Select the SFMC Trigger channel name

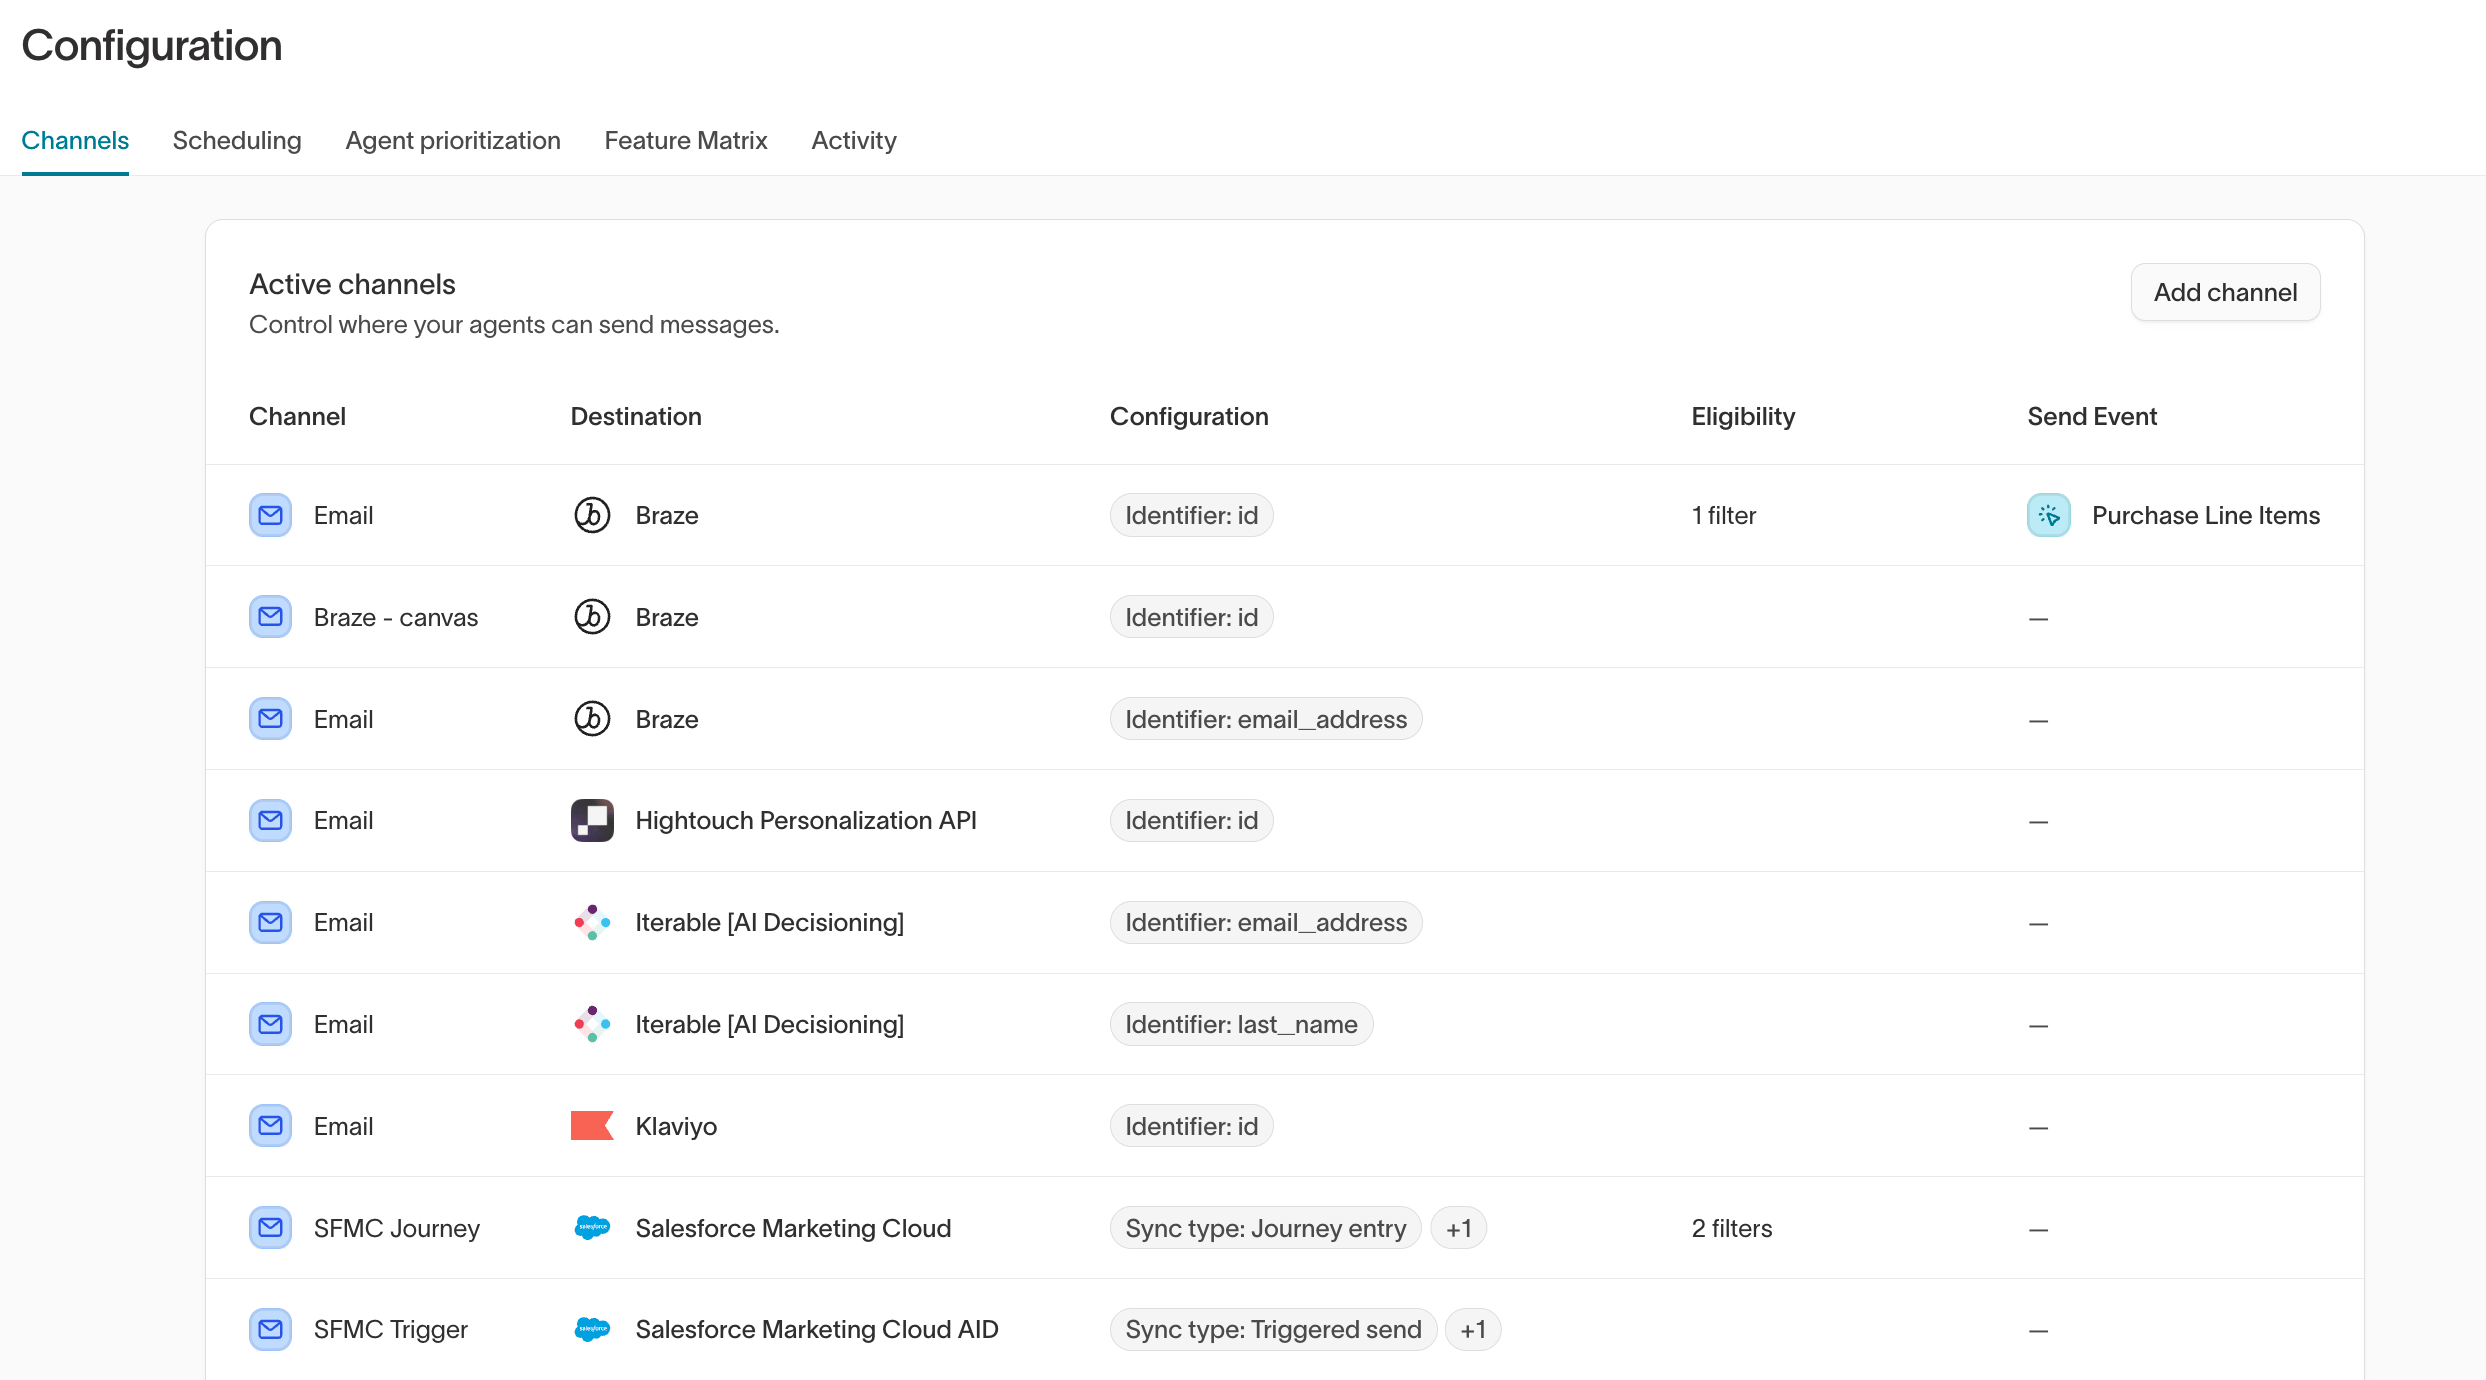coord(391,1329)
